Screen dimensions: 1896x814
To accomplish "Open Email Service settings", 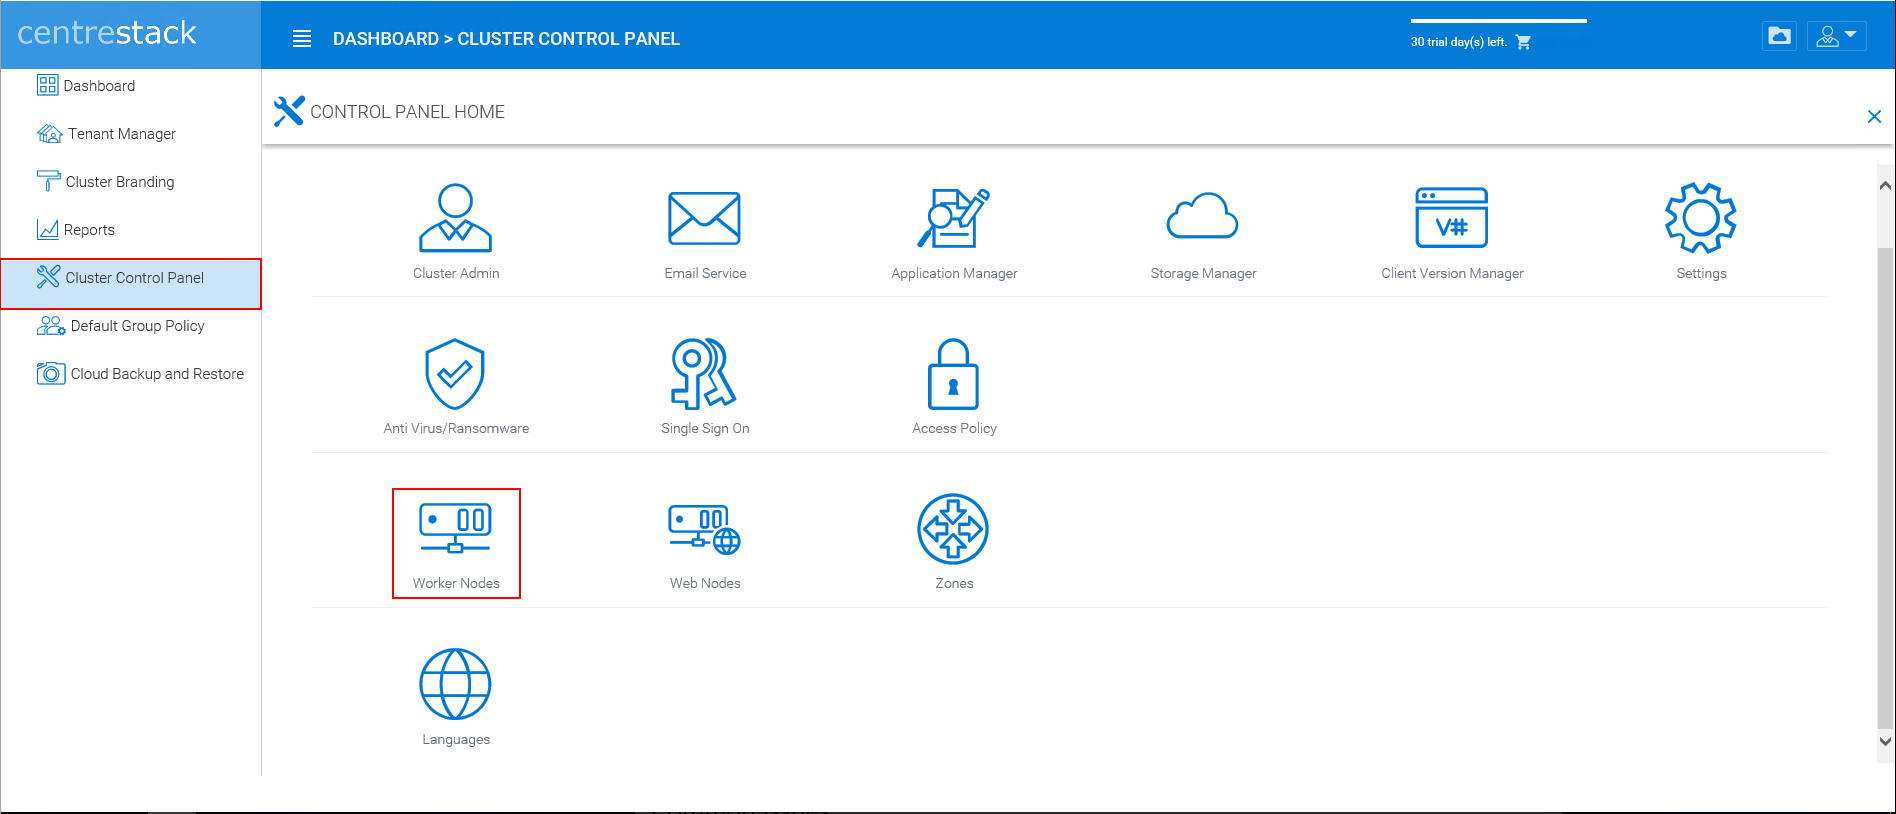I will click(x=704, y=219).
